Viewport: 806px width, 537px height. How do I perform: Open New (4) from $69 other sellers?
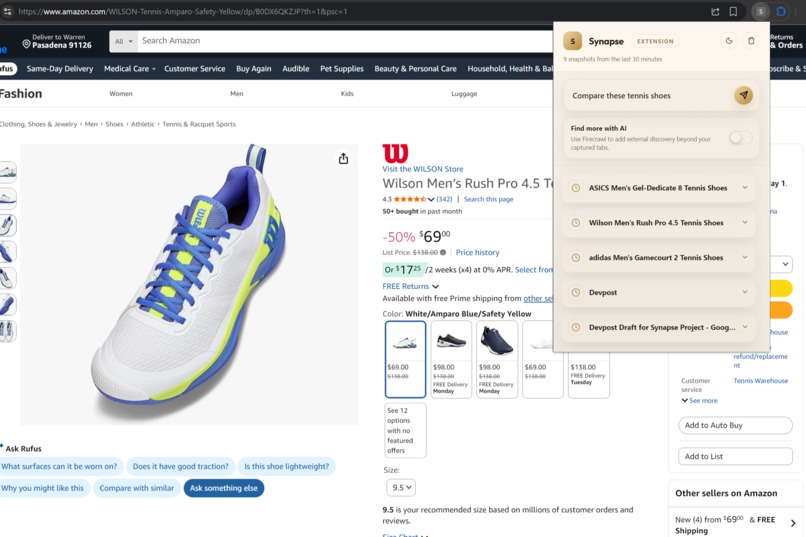tap(735, 524)
